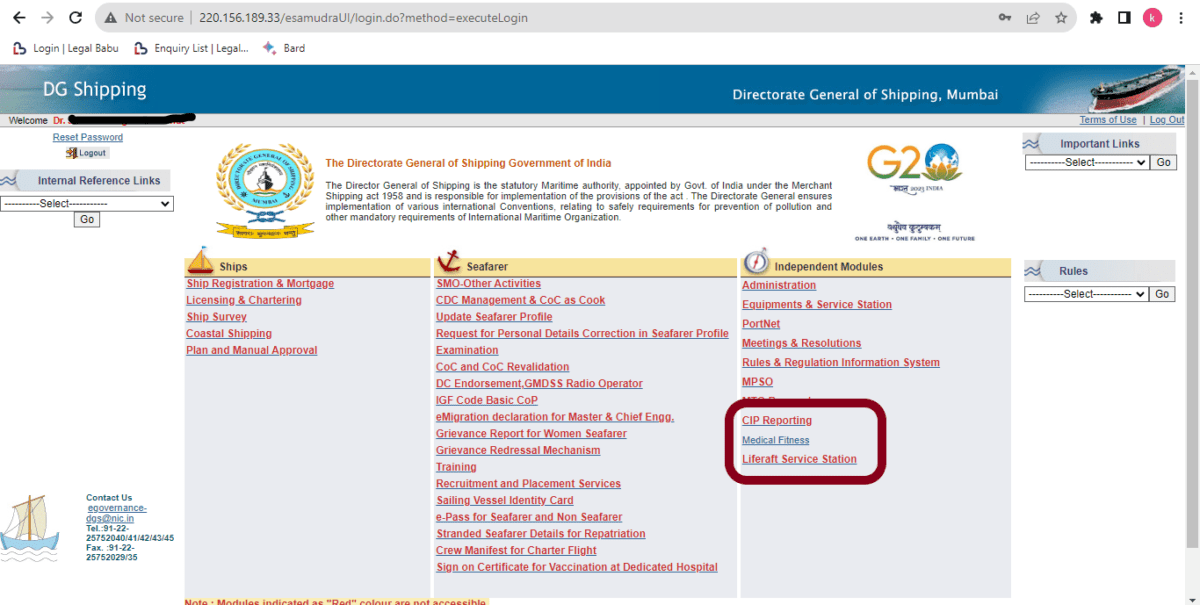Click the Reset Password link

88,137
